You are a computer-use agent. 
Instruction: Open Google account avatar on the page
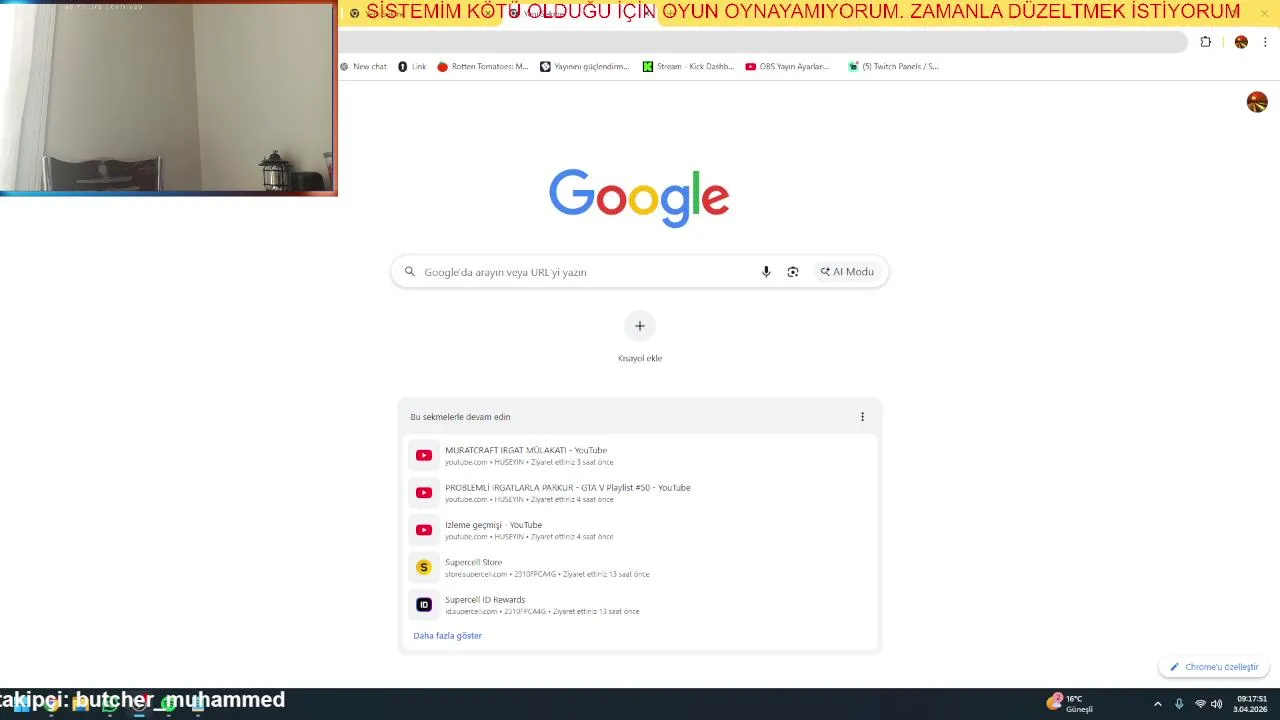coord(1257,102)
